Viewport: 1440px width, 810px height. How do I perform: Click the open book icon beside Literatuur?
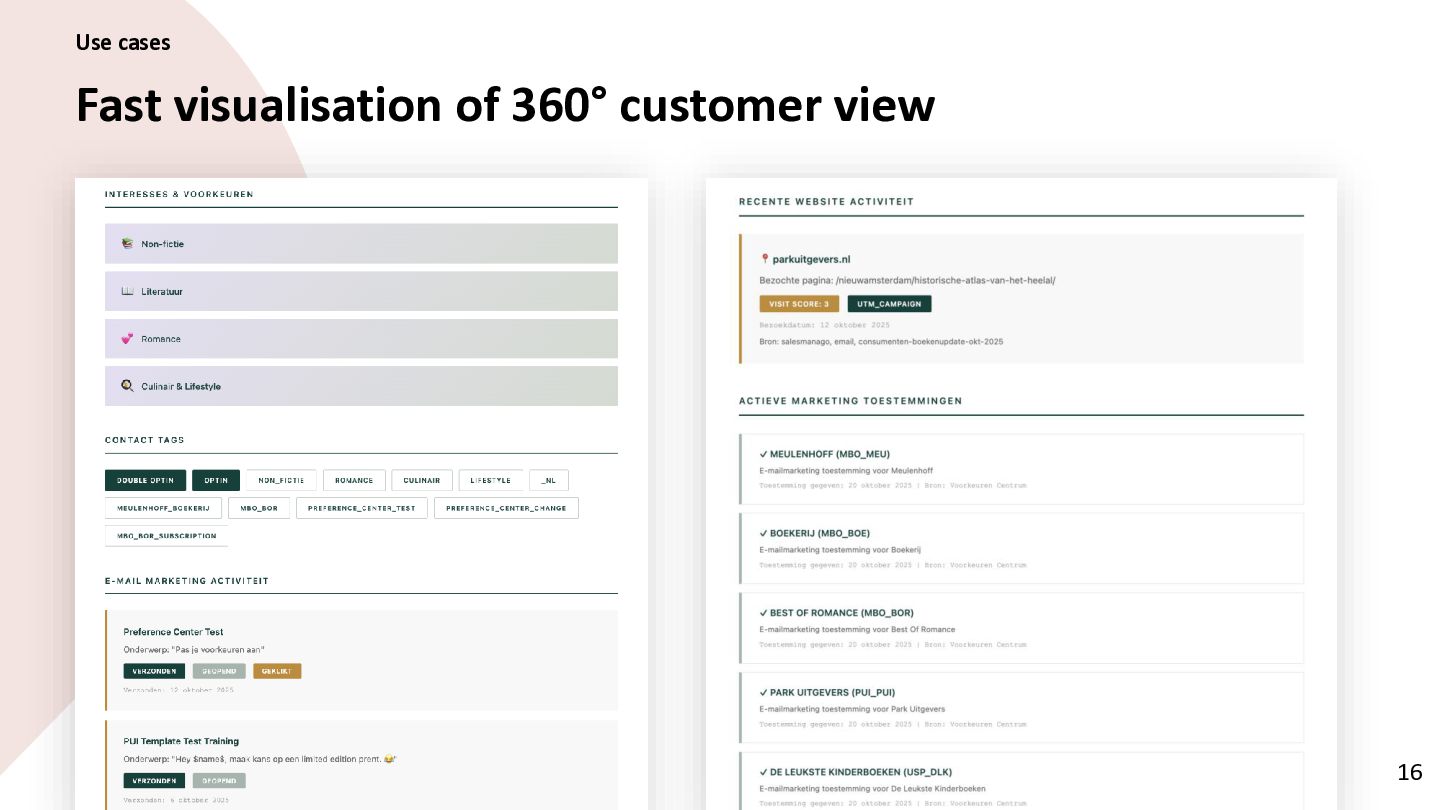click(x=127, y=291)
